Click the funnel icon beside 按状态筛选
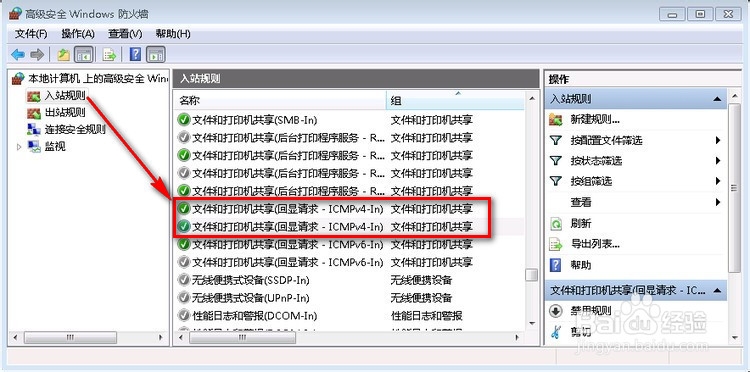 click(x=555, y=161)
